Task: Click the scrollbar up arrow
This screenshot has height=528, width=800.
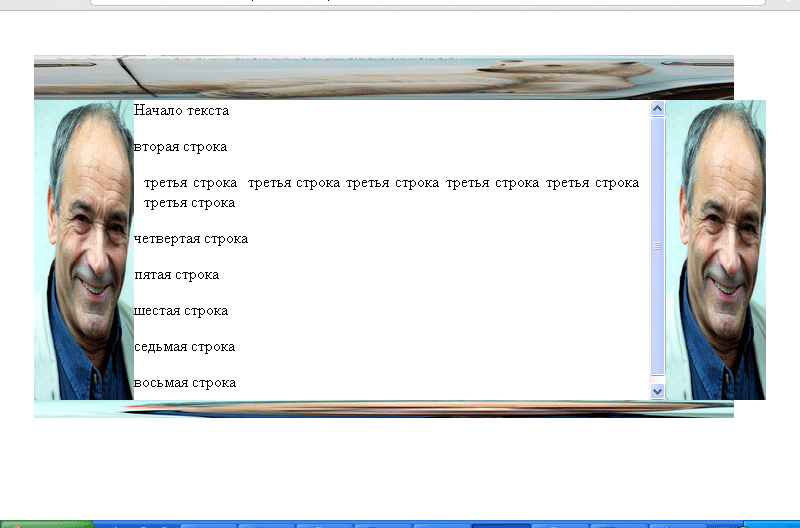Action: click(657, 109)
